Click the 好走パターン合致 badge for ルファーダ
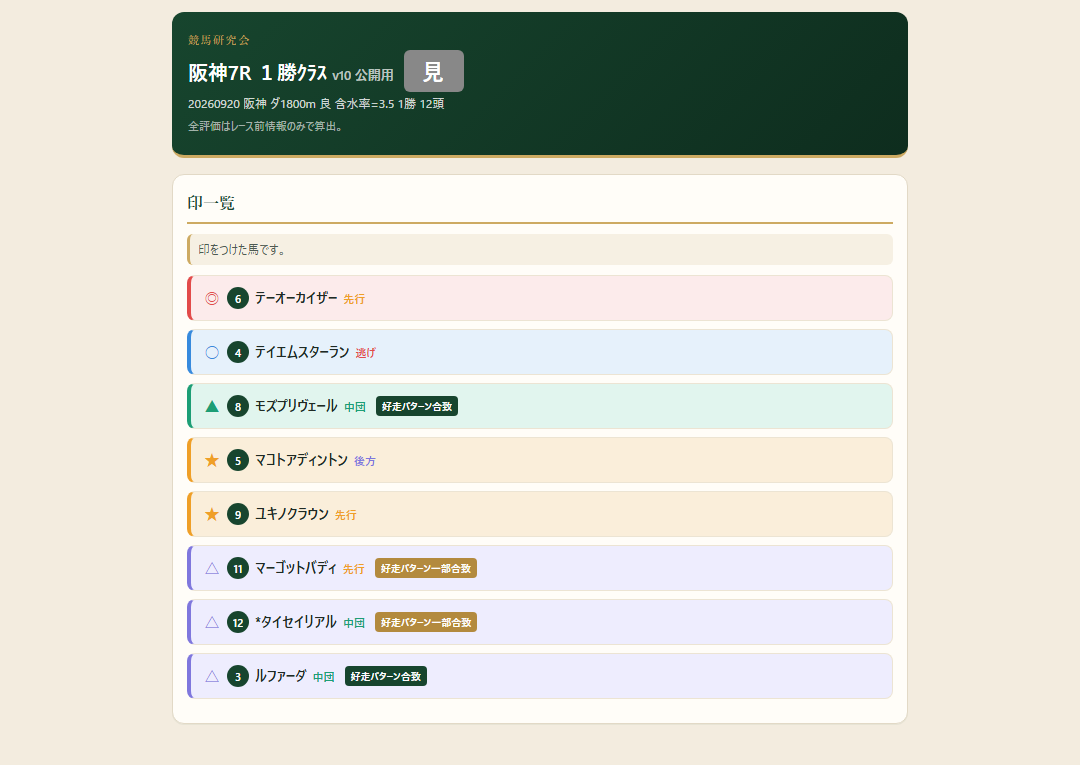Viewport: 1080px width, 765px height. click(x=386, y=676)
